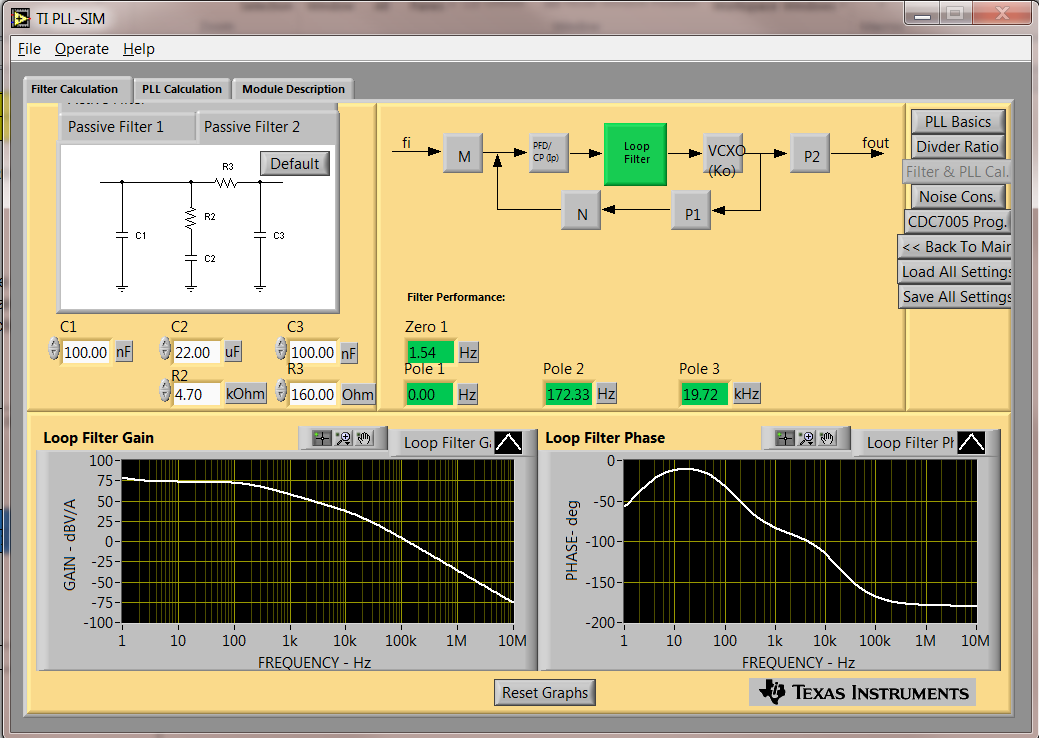Click Pole 2 indicator value 172.33
Screen dimensions: 1039x738
click(x=568, y=394)
